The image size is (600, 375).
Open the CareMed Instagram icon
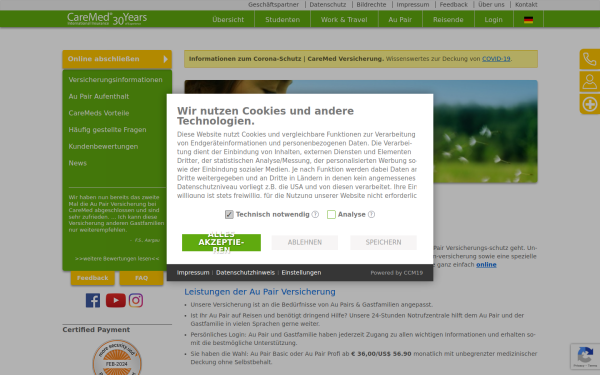(136, 300)
